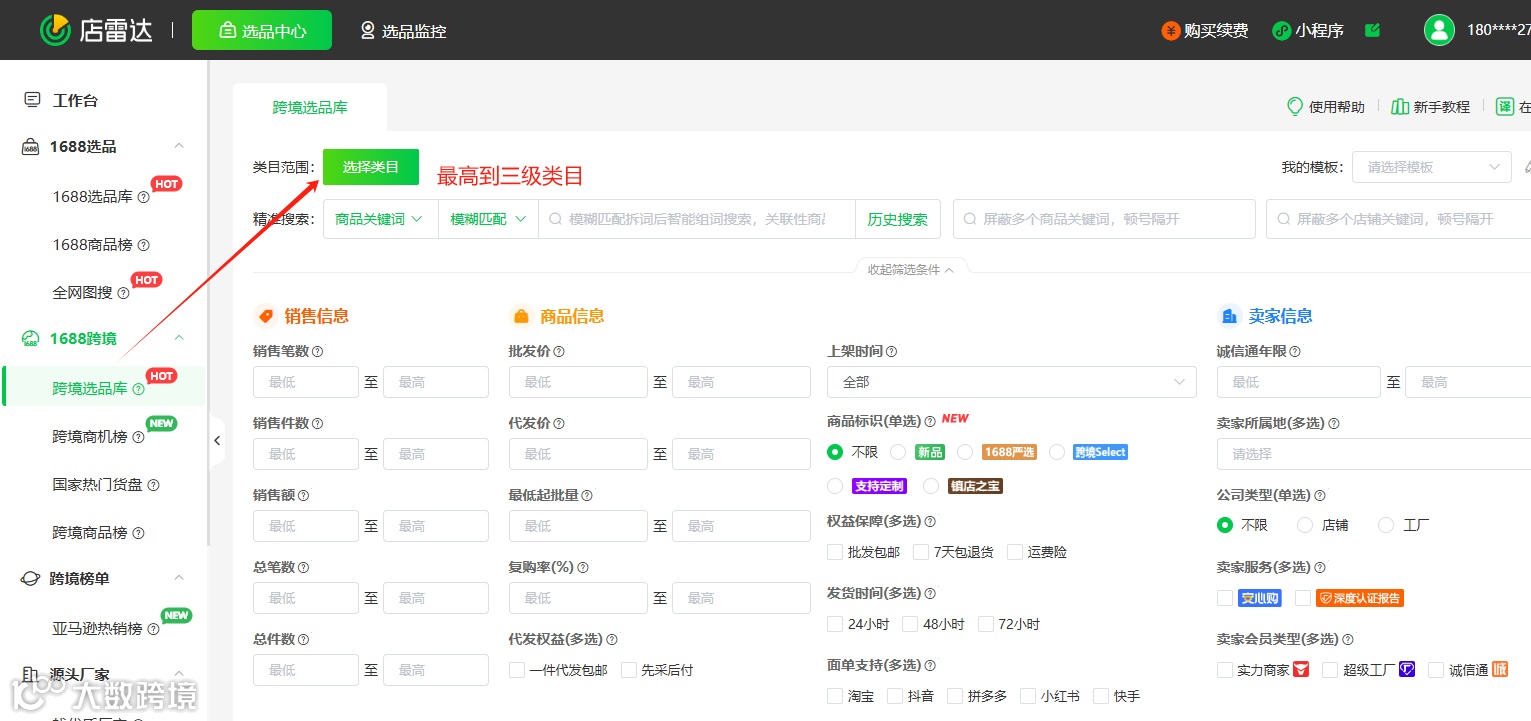Image resolution: width=1531 pixels, height=721 pixels.
Task: Collapse the 跨境榜单 sidebar group
Action: 179,579
